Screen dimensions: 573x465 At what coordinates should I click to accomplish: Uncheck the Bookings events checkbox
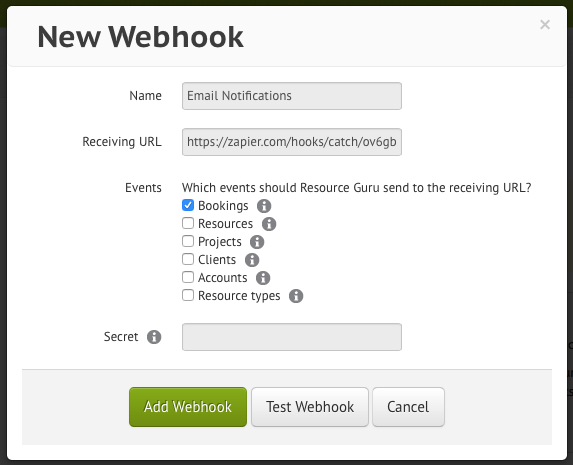point(188,205)
